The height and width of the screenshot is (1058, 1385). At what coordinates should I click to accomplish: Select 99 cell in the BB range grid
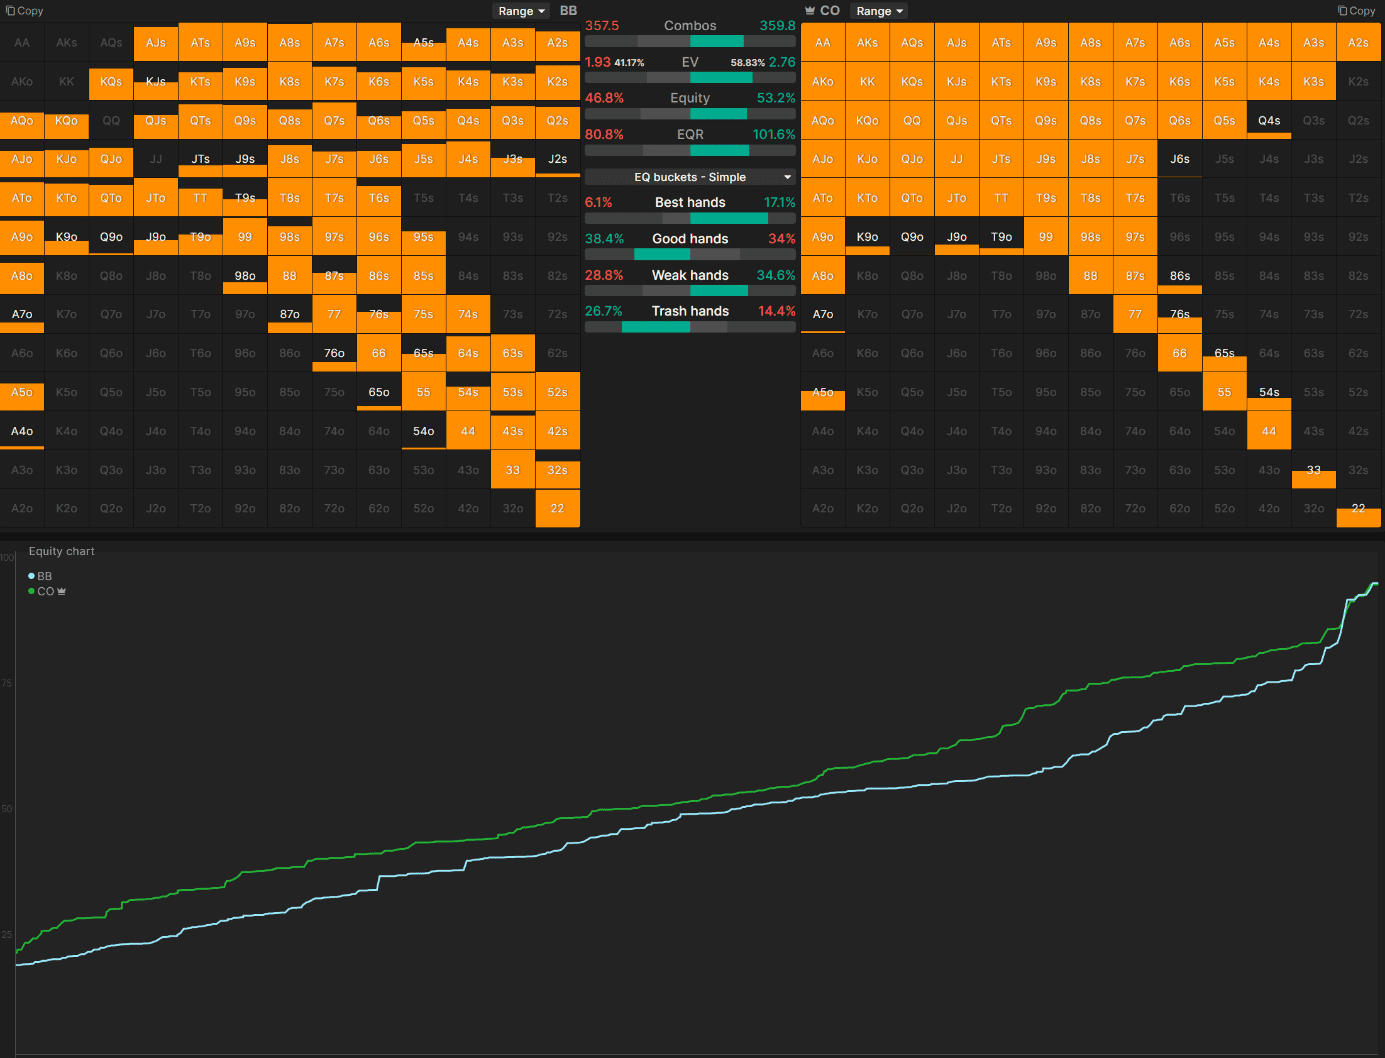(245, 237)
